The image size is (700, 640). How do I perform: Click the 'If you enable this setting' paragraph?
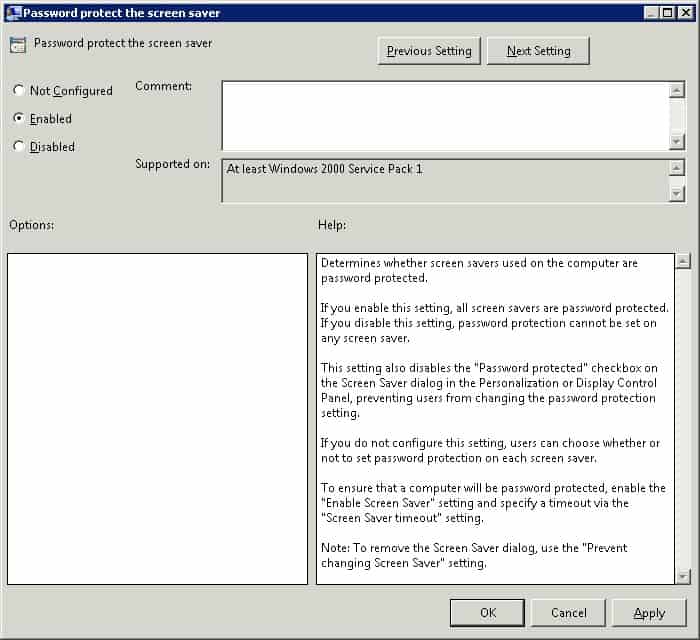[495, 323]
